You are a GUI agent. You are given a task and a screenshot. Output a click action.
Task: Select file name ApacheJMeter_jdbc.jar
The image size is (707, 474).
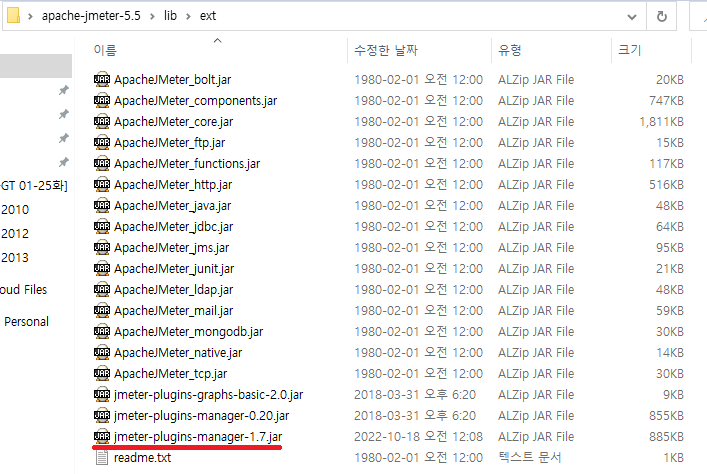tap(174, 227)
